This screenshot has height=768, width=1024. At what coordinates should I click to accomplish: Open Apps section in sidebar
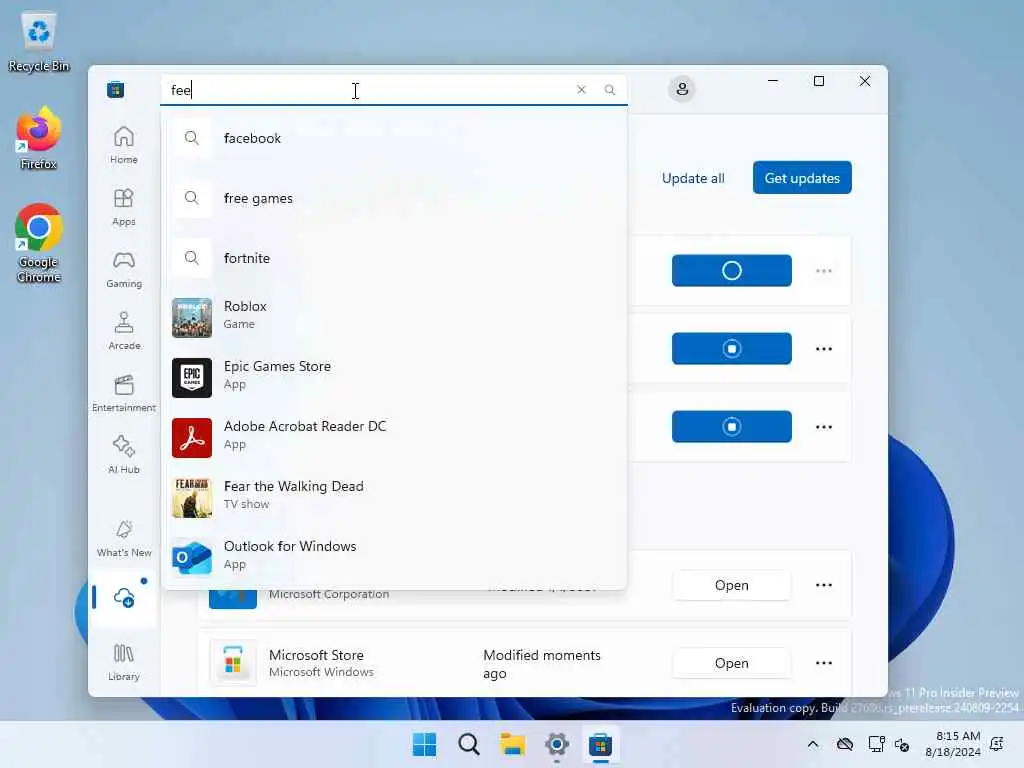coord(123,207)
